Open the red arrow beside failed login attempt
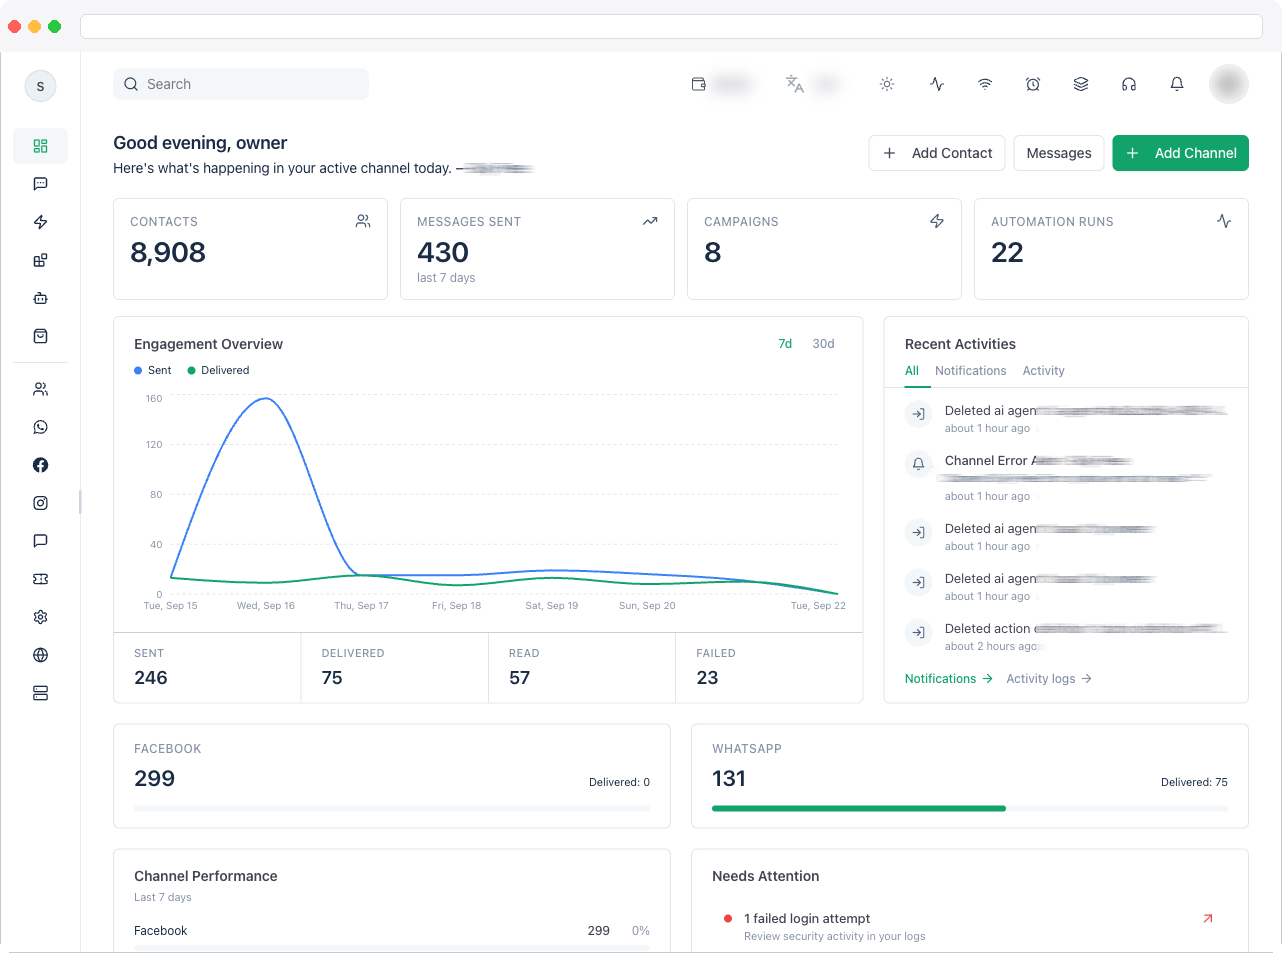Image resolution: width=1282 pixels, height=953 pixels. coord(1208,918)
